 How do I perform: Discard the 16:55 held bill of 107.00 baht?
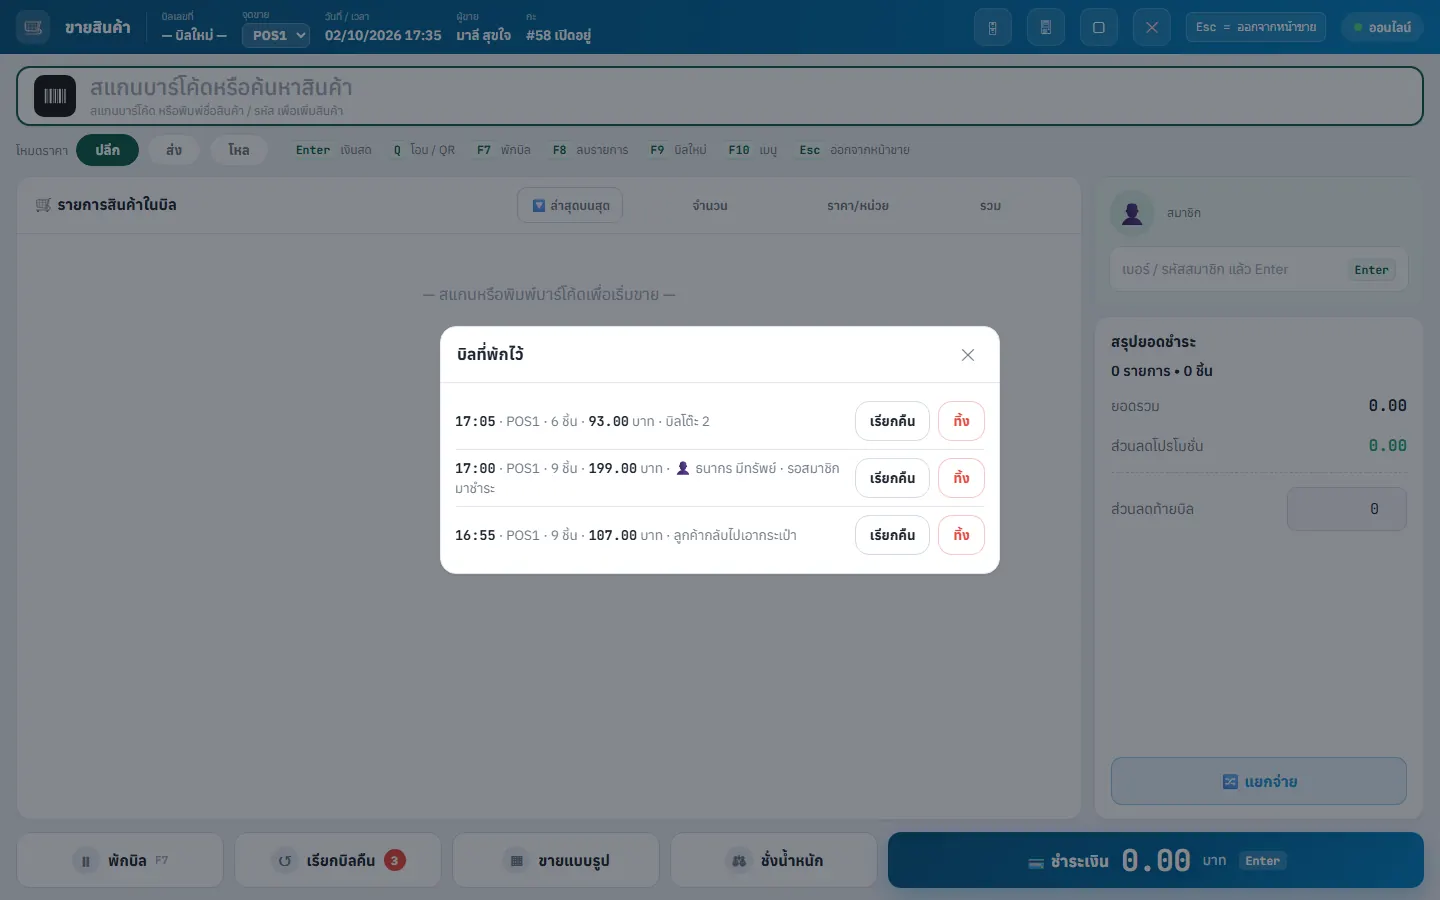[961, 535]
